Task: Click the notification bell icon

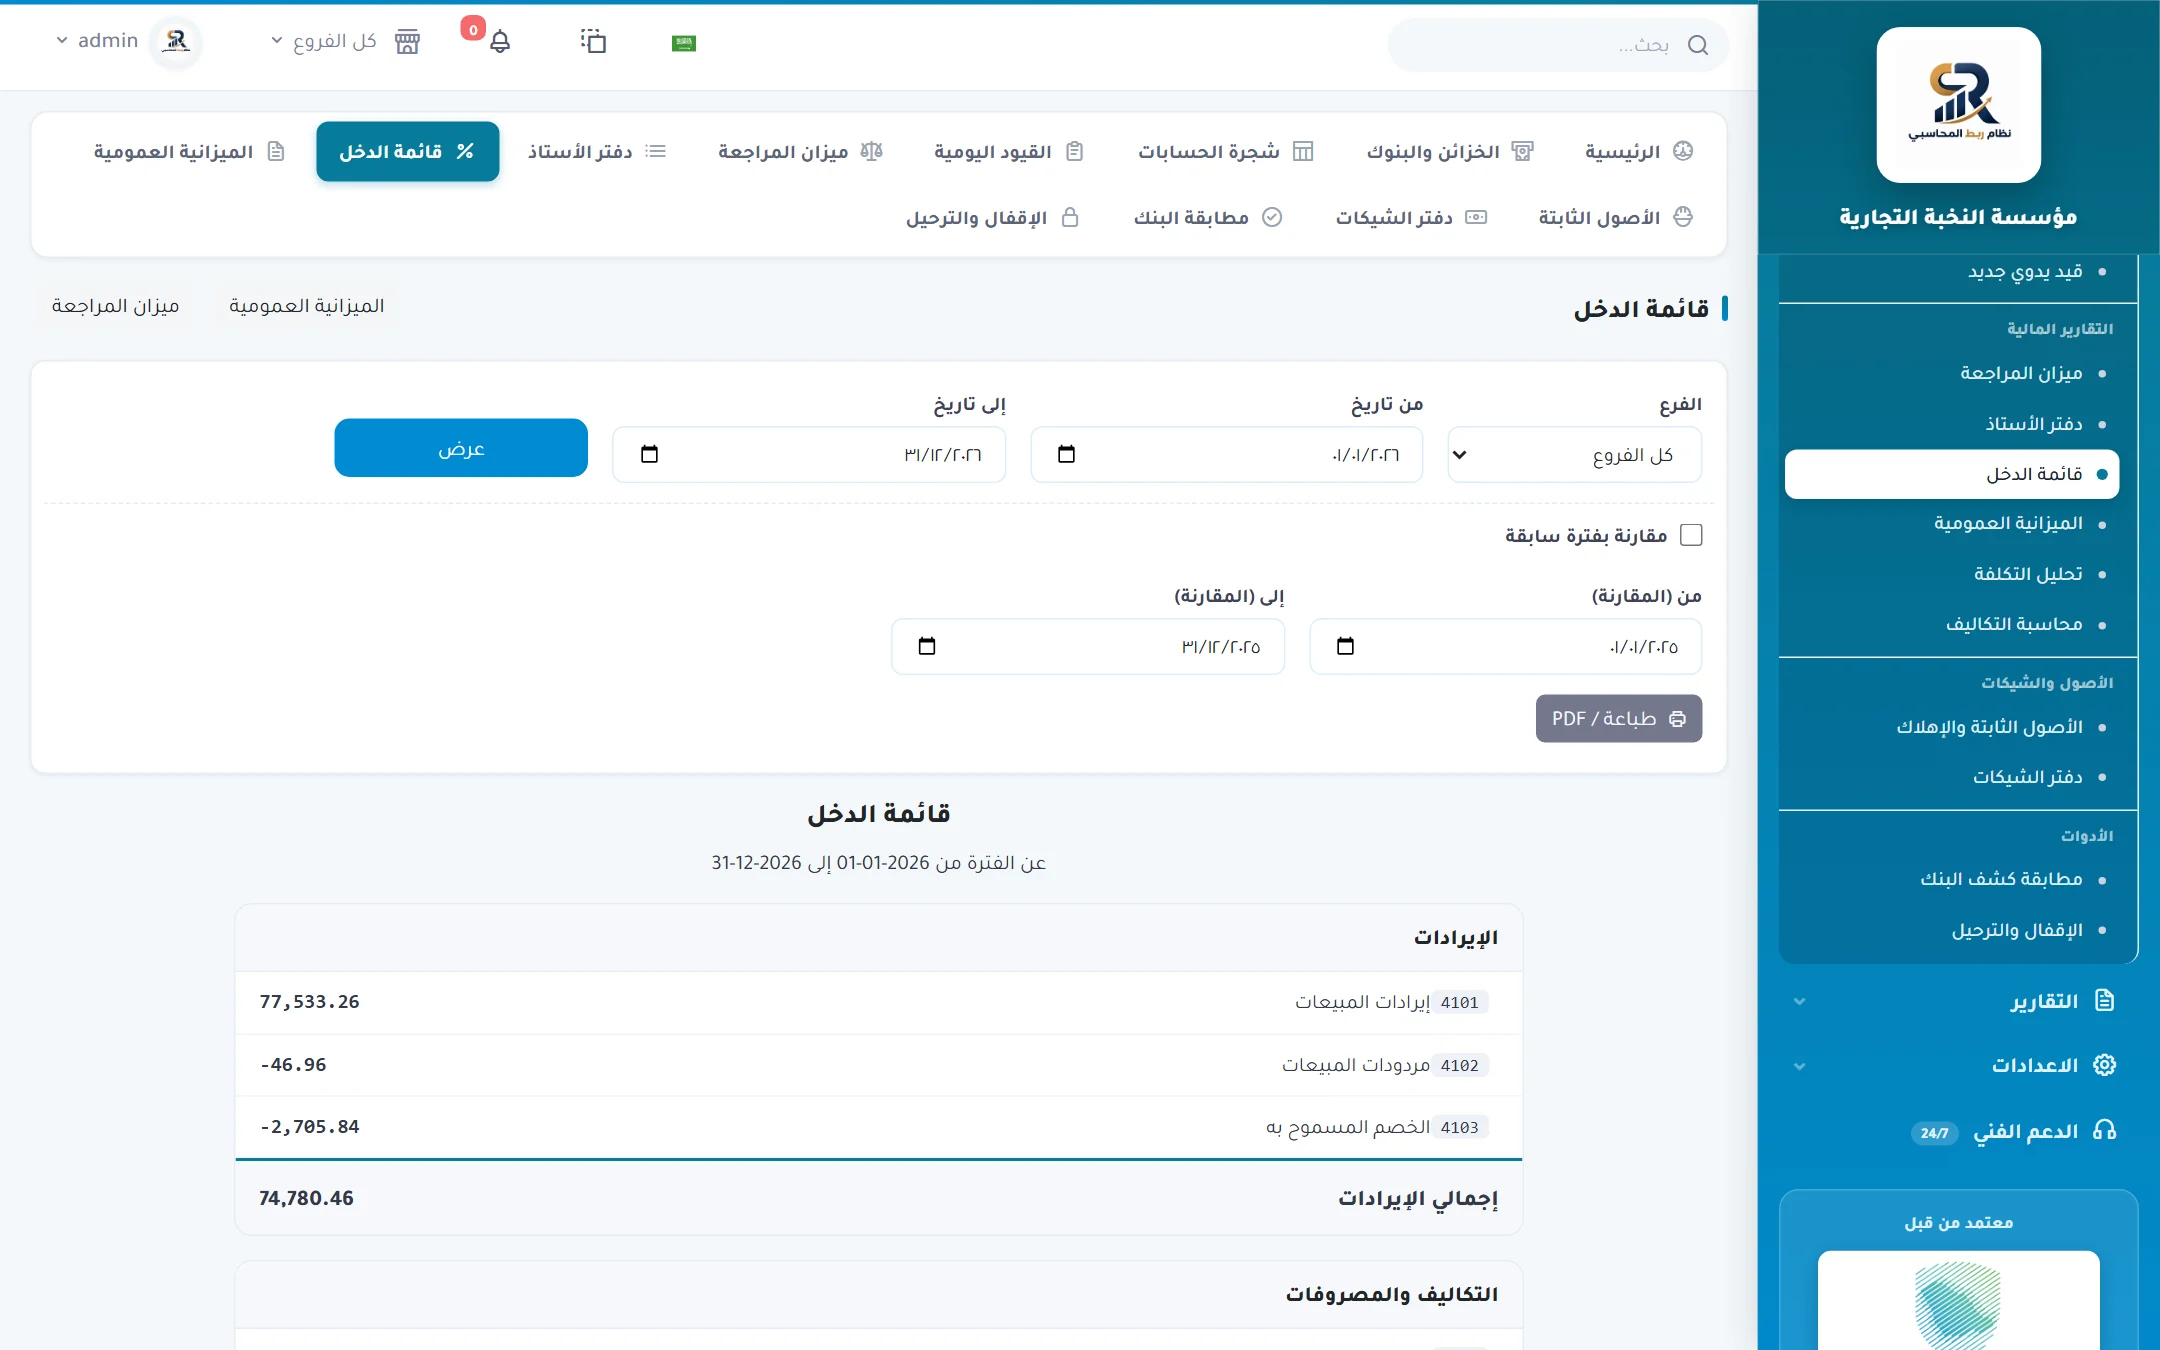Action: point(500,42)
